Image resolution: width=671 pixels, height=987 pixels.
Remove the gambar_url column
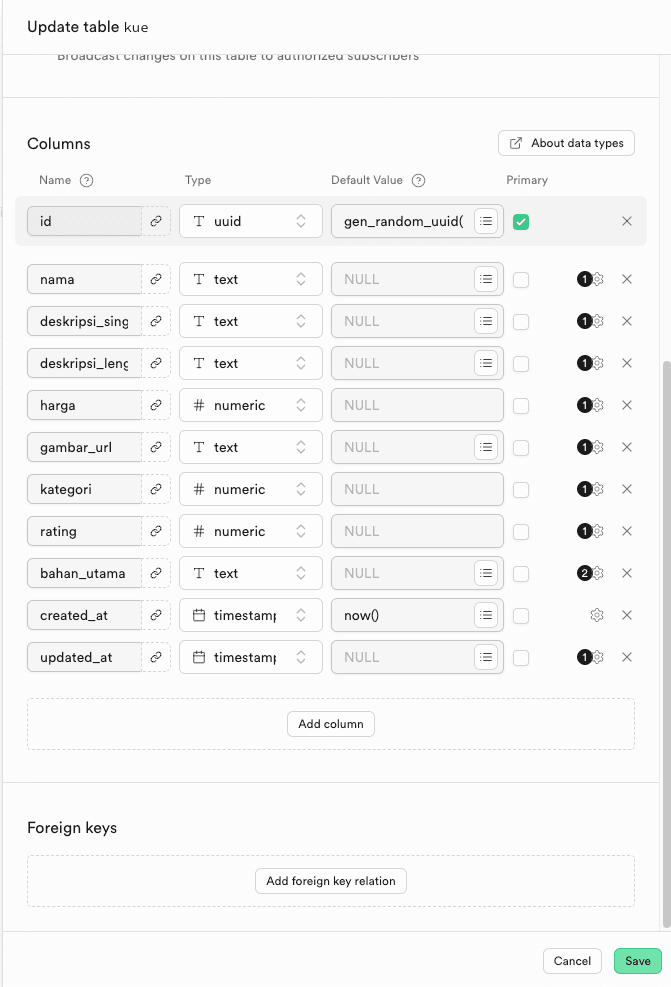point(627,447)
